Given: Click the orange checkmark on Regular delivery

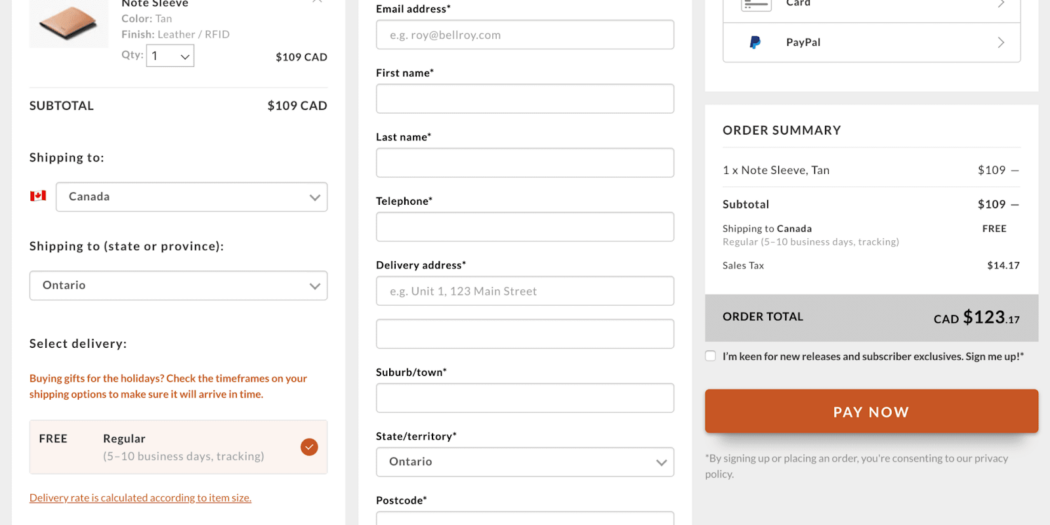Looking at the screenshot, I should (x=309, y=447).
